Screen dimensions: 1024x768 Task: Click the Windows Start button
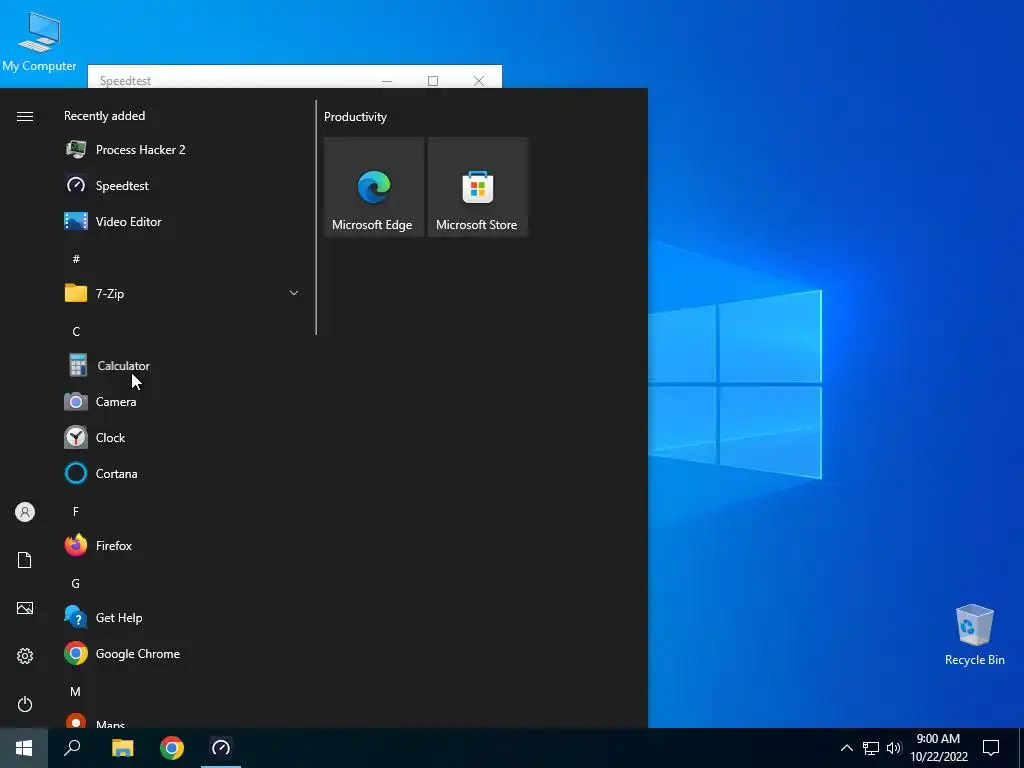click(24, 748)
